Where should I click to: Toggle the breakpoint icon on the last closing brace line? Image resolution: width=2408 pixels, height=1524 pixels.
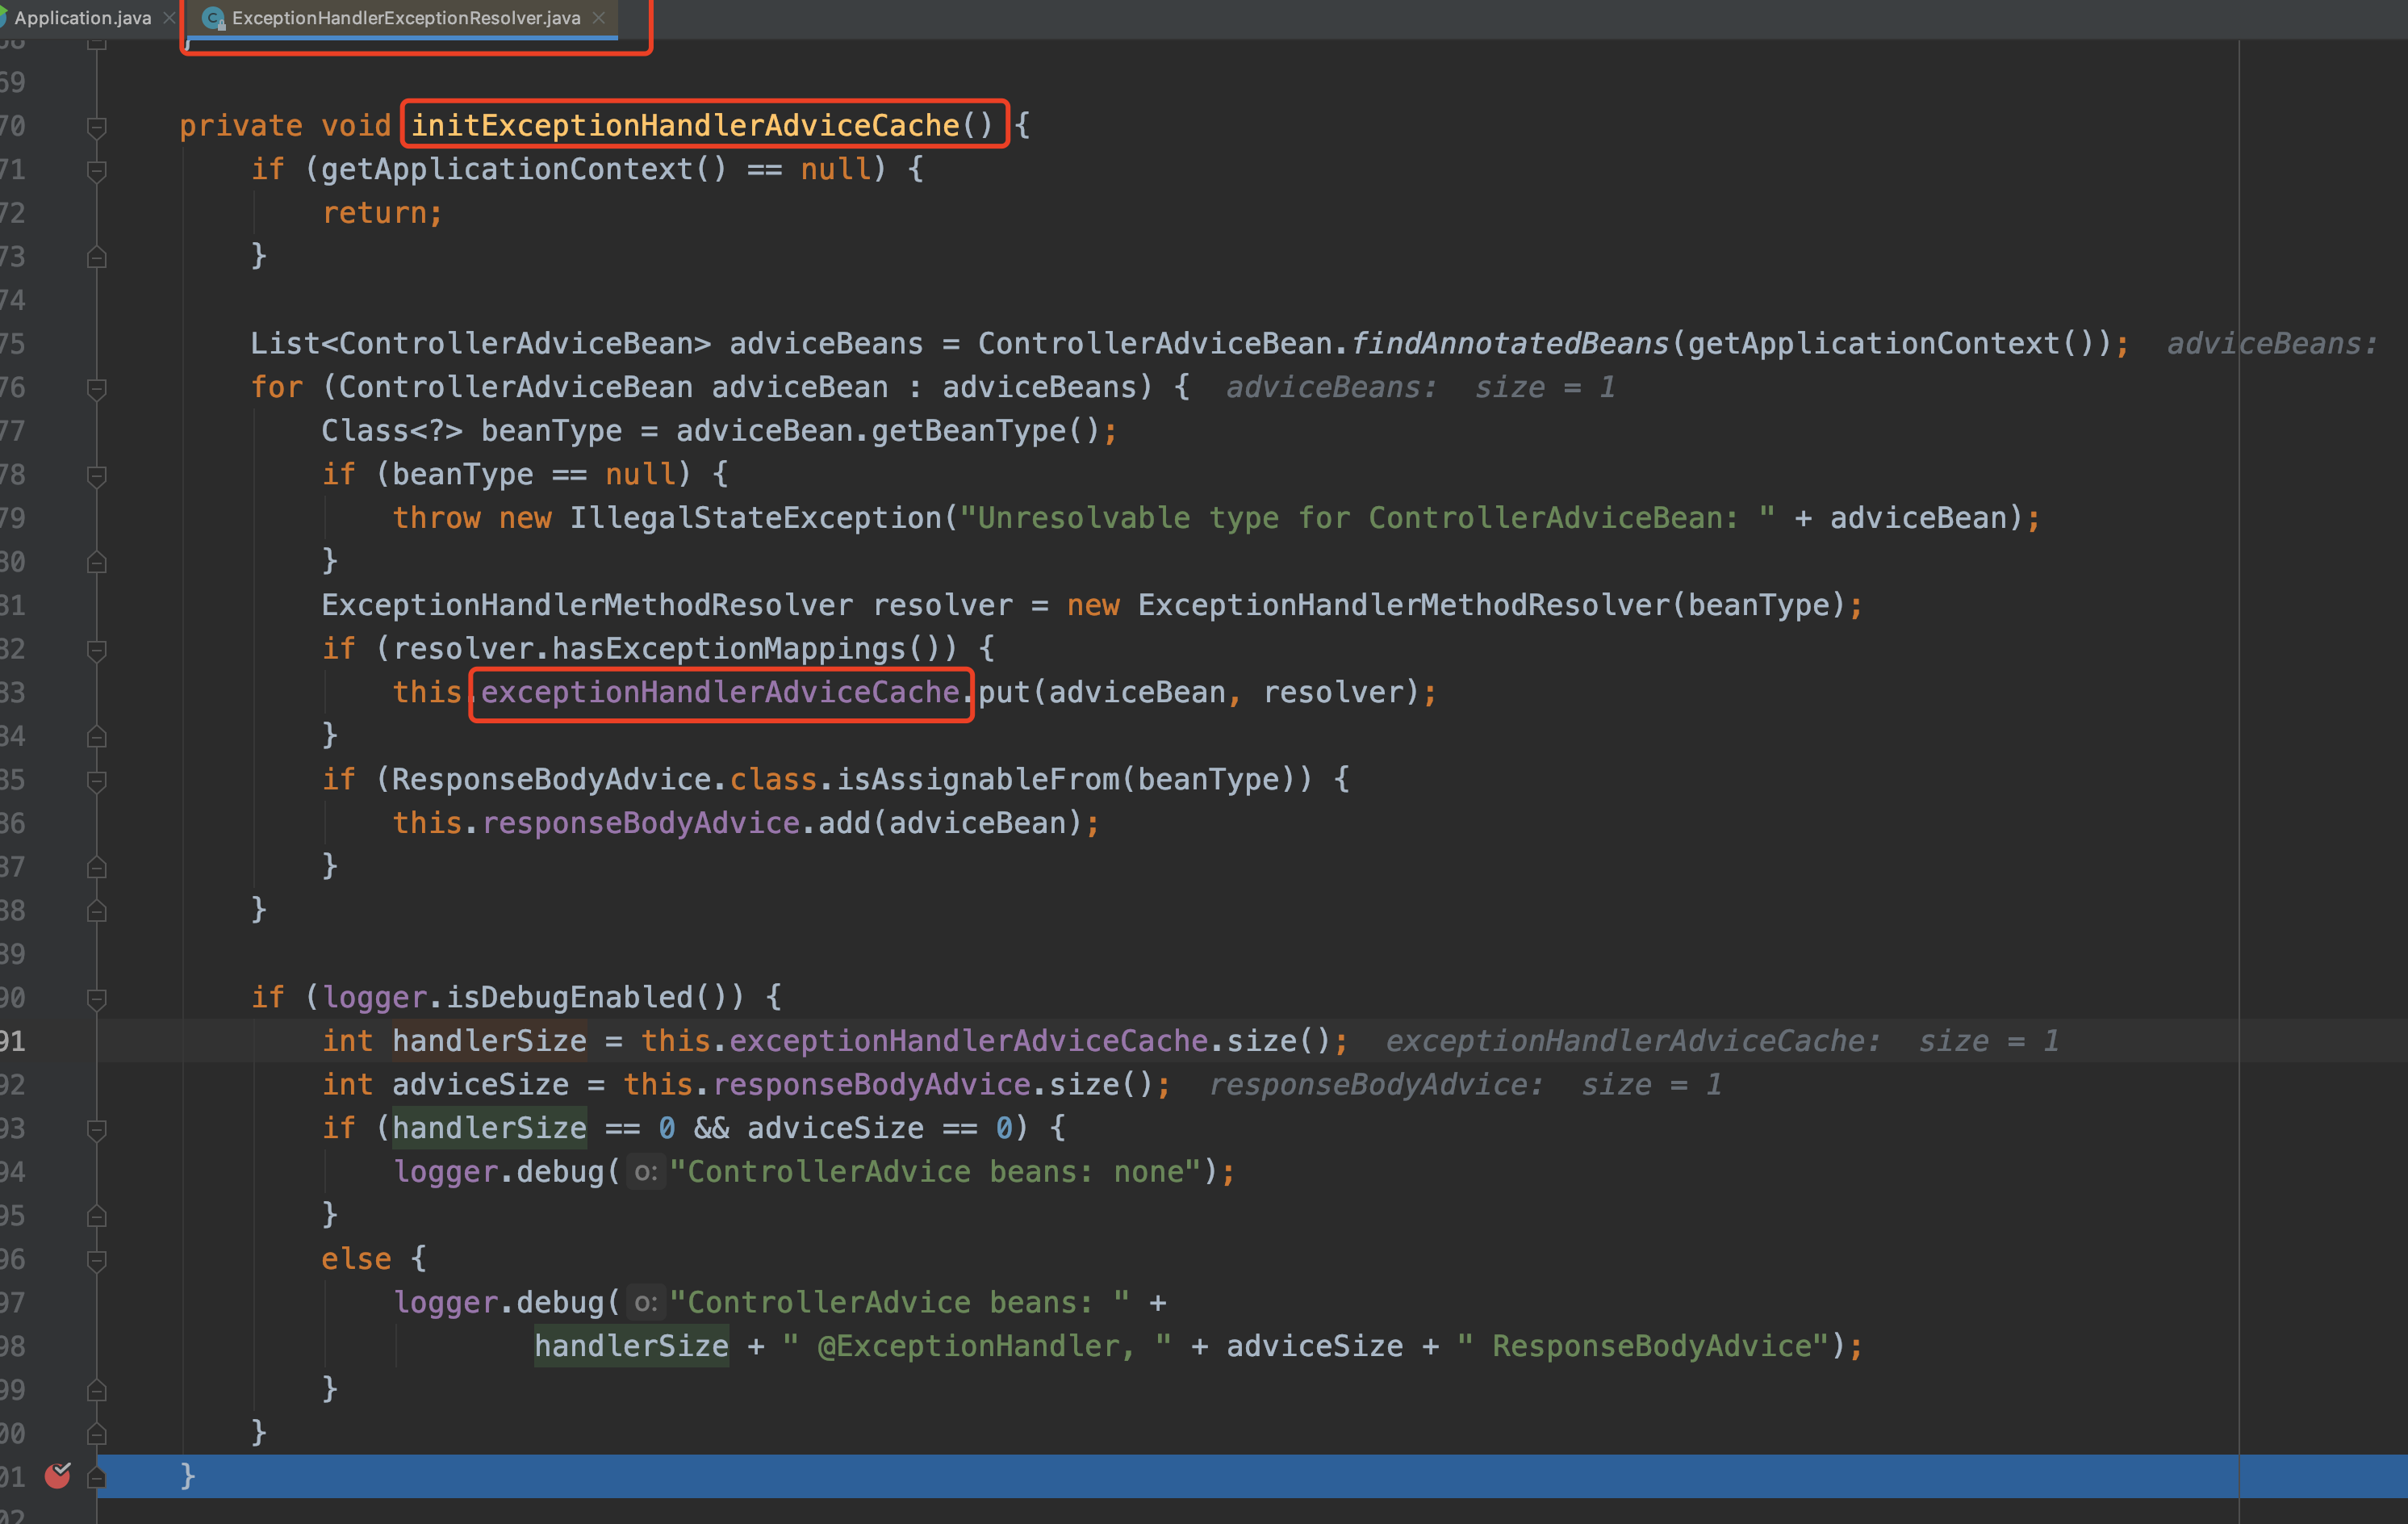(58, 1475)
